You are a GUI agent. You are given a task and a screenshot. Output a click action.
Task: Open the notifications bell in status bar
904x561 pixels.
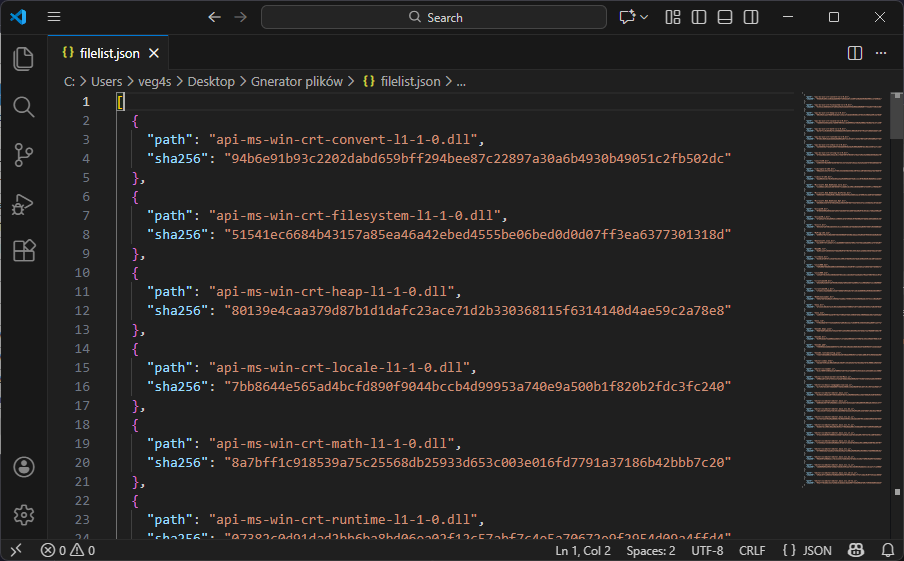[885, 550]
